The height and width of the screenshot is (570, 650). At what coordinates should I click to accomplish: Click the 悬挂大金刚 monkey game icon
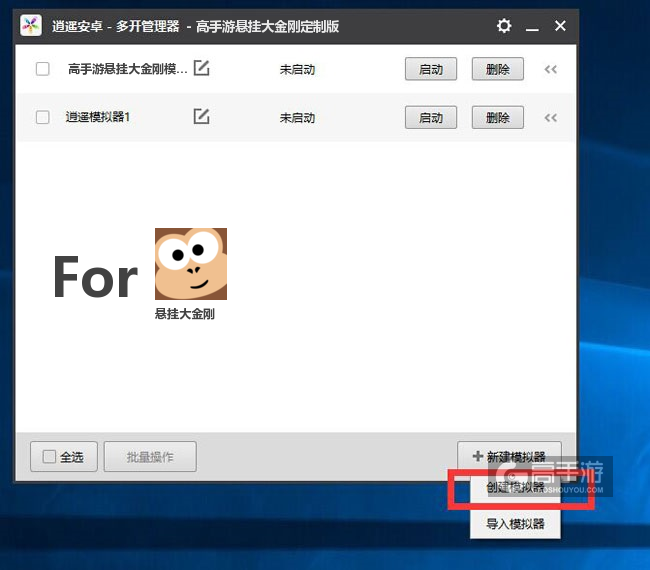190,264
